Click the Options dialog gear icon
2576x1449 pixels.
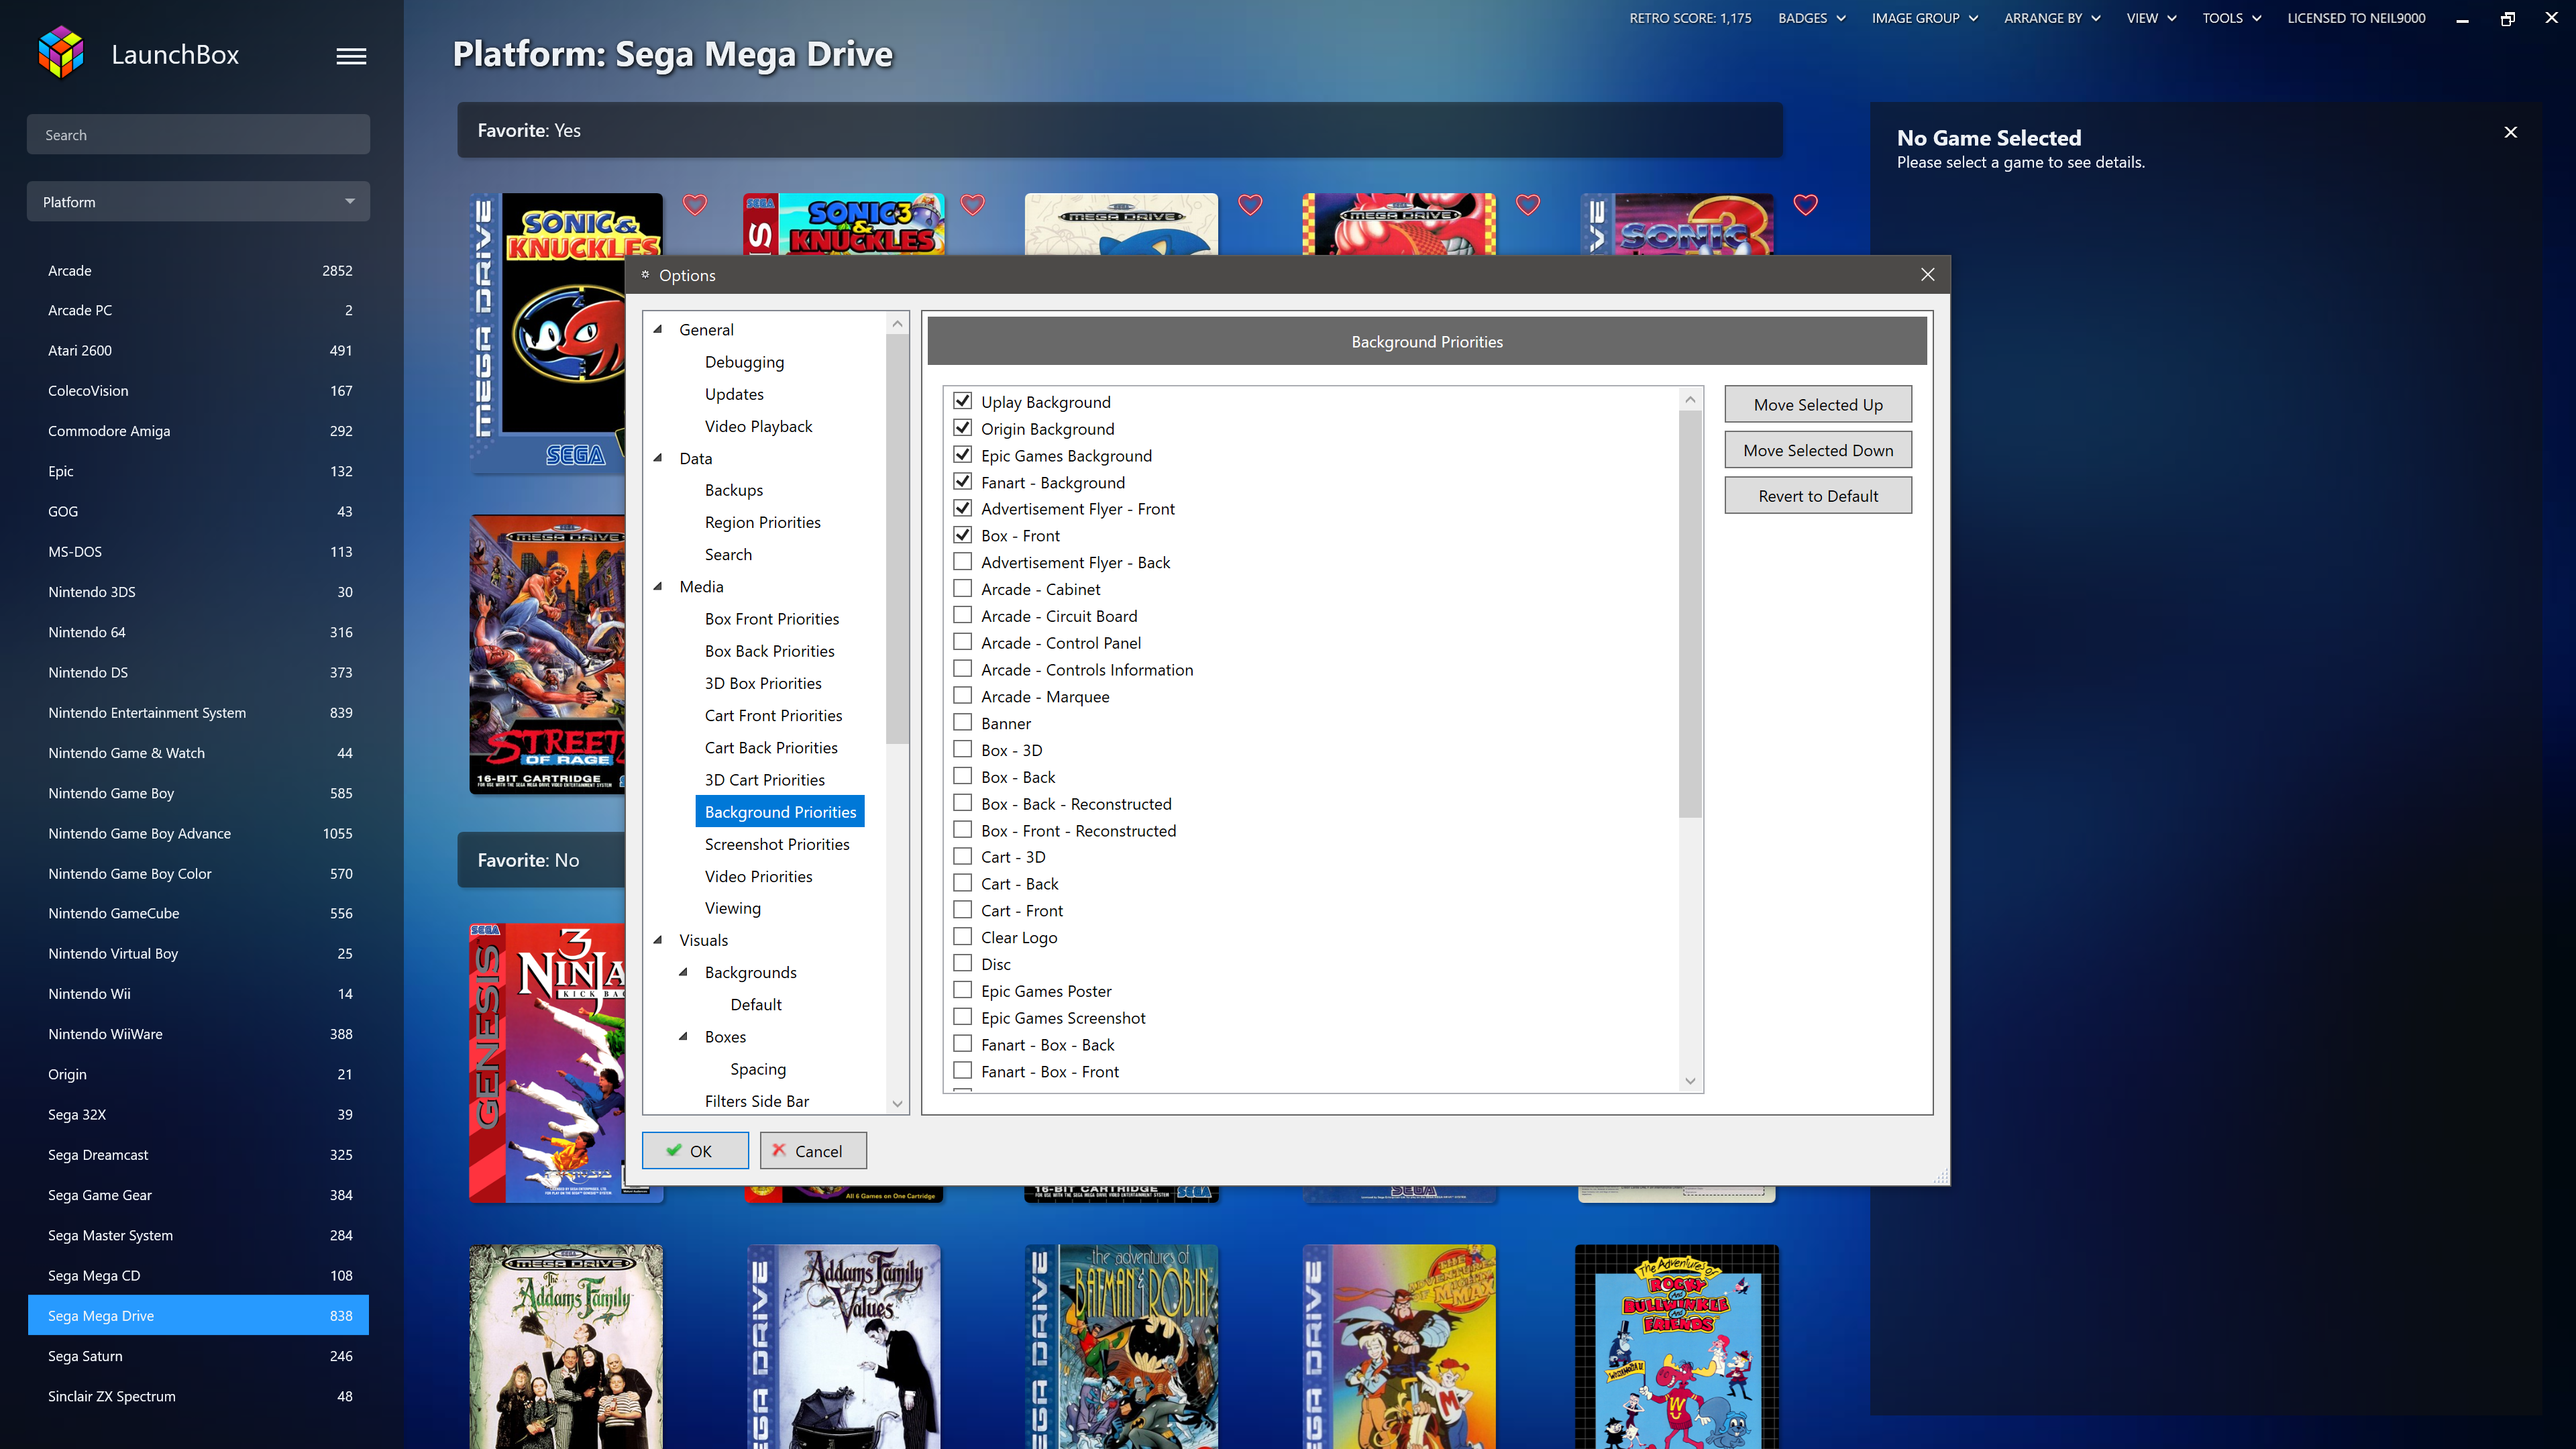[645, 275]
